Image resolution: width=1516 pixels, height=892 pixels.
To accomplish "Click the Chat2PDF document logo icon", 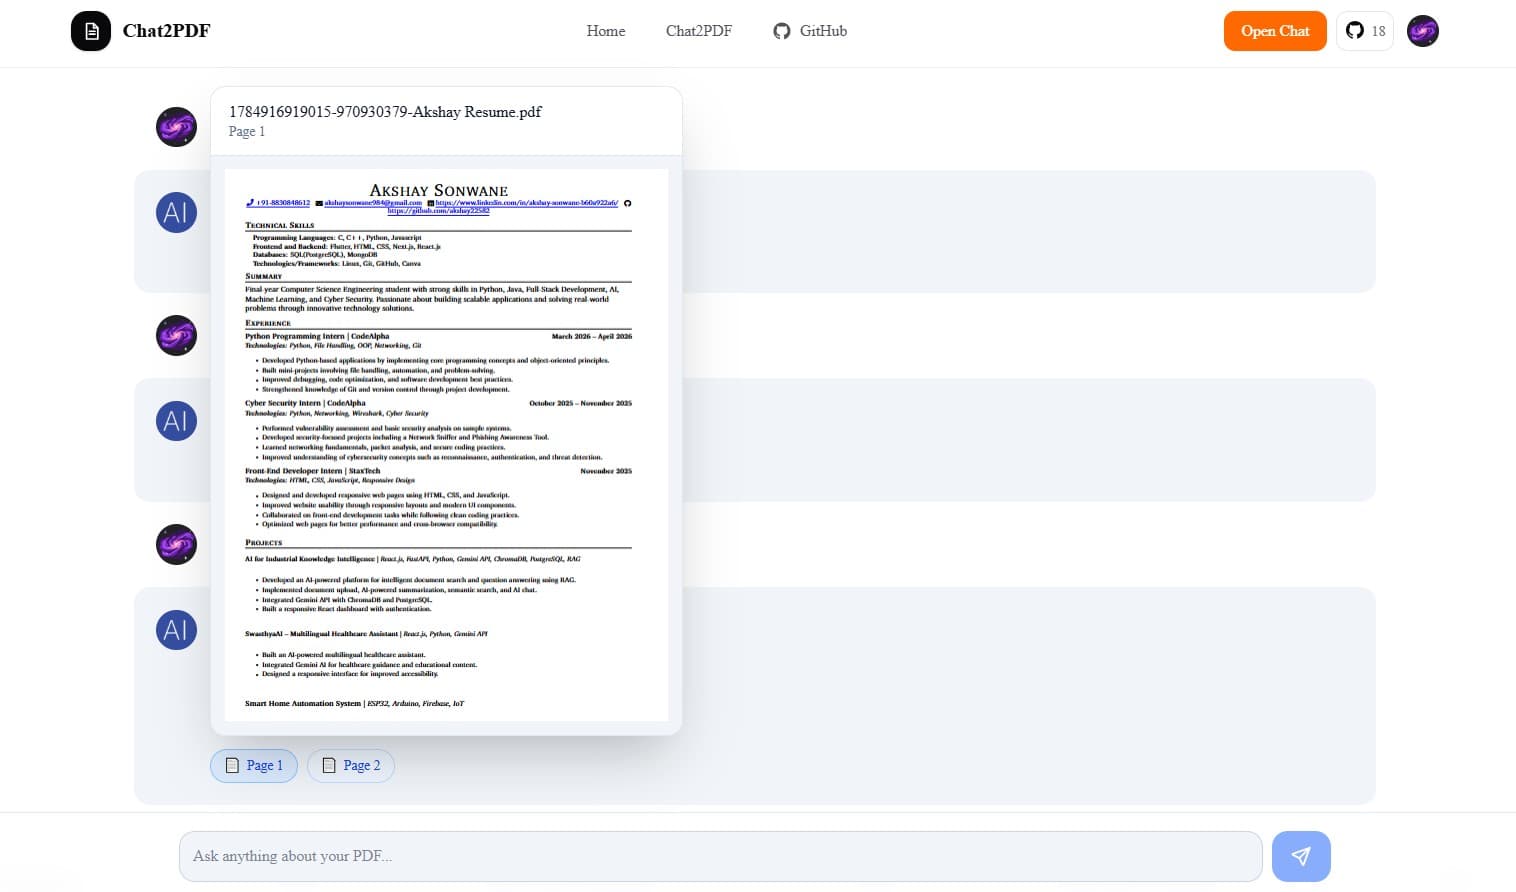I will click(91, 31).
